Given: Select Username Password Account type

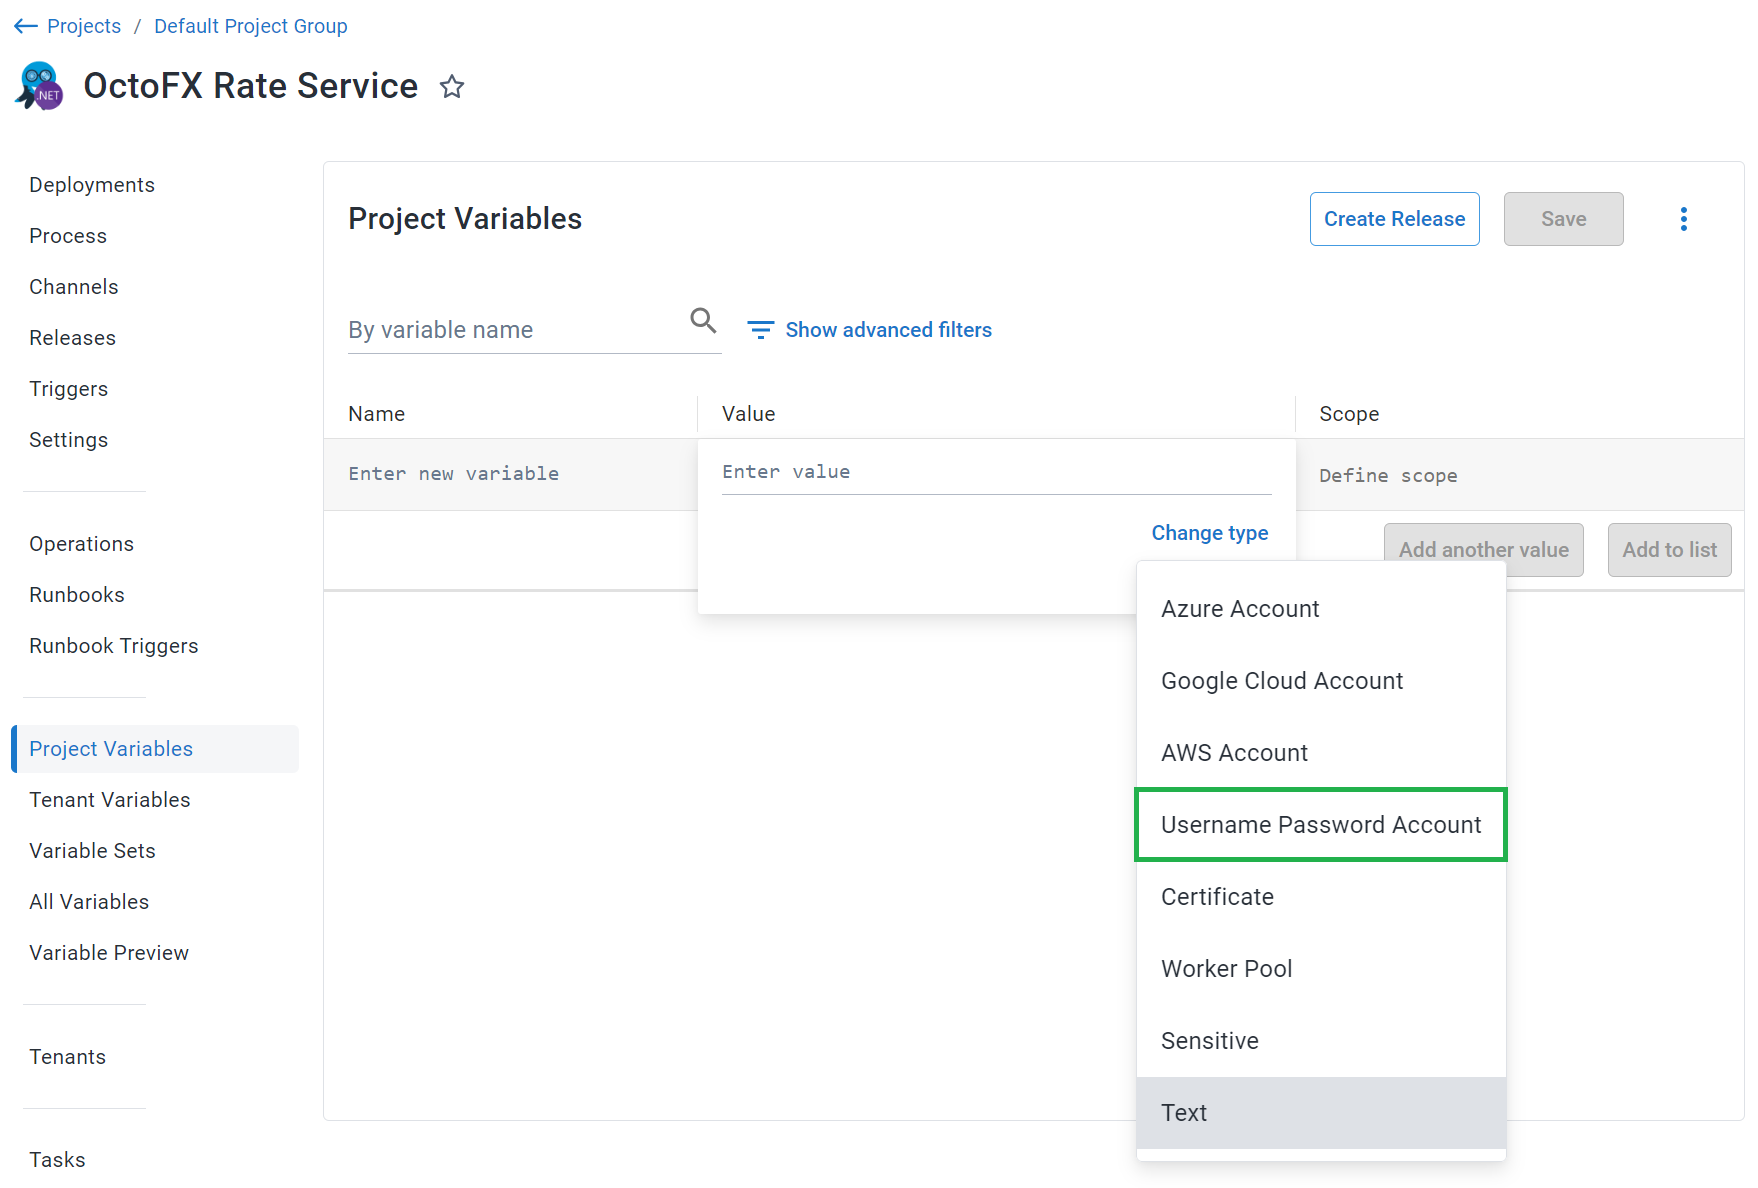Looking at the screenshot, I should click(x=1321, y=825).
